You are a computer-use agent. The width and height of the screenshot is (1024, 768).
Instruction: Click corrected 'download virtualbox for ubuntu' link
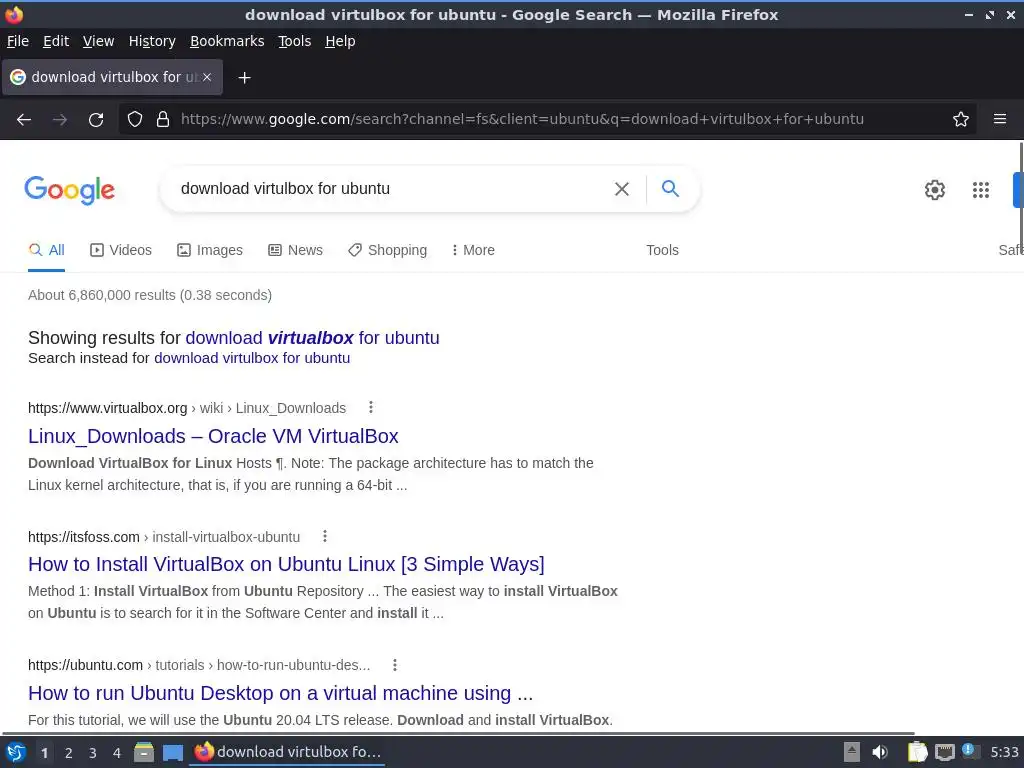(x=312, y=338)
